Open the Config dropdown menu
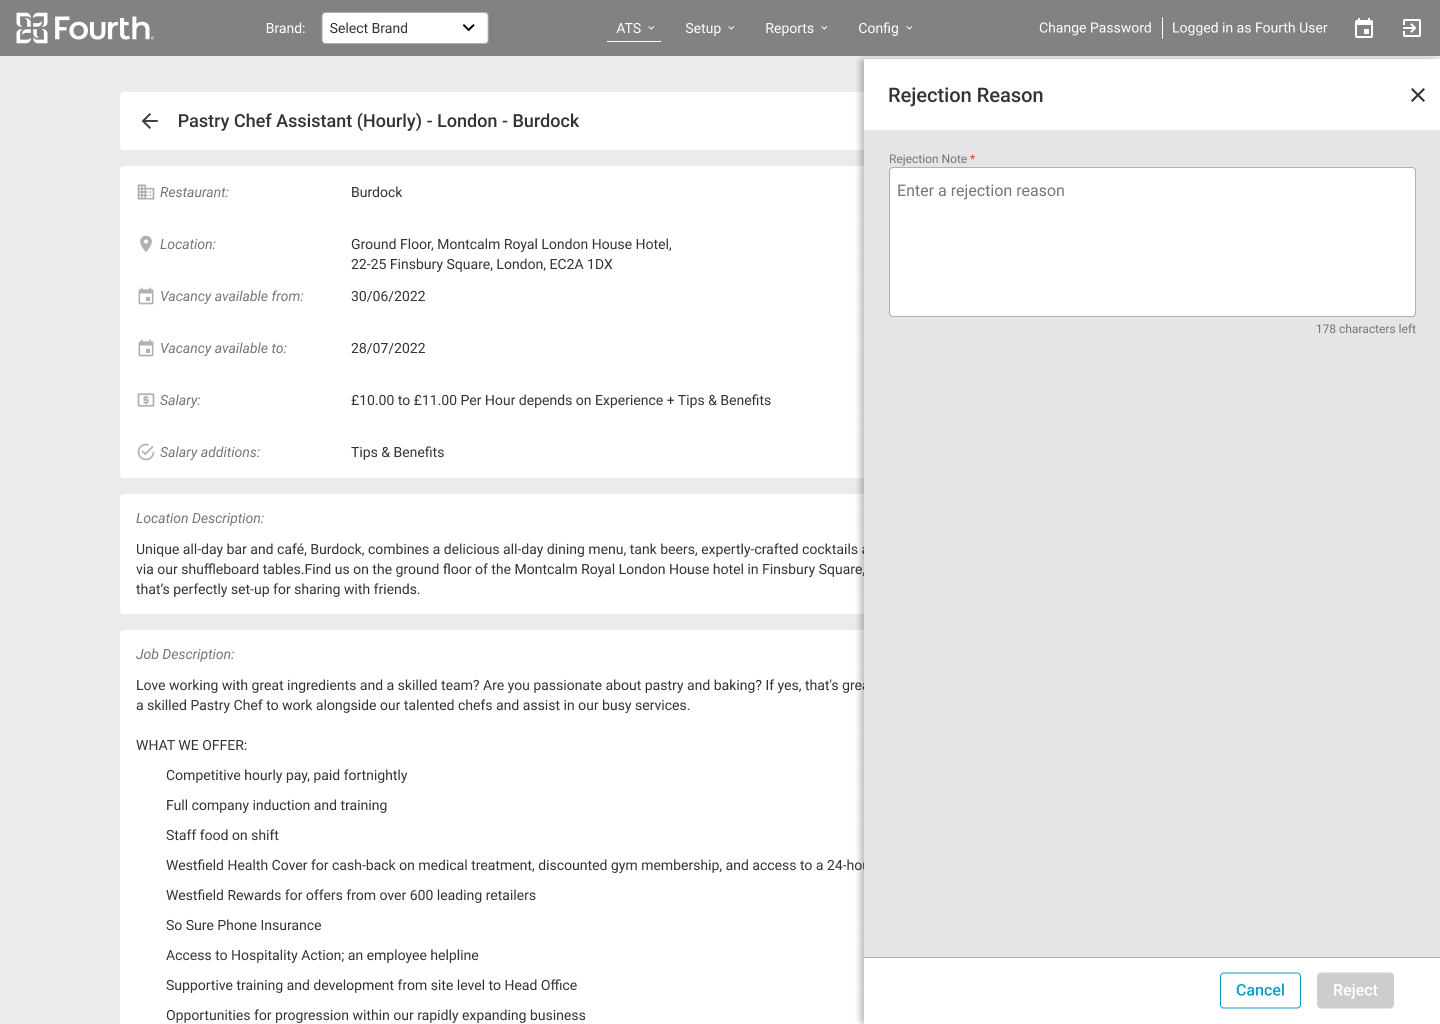This screenshot has width=1440, height=1024. click(885, 28)
